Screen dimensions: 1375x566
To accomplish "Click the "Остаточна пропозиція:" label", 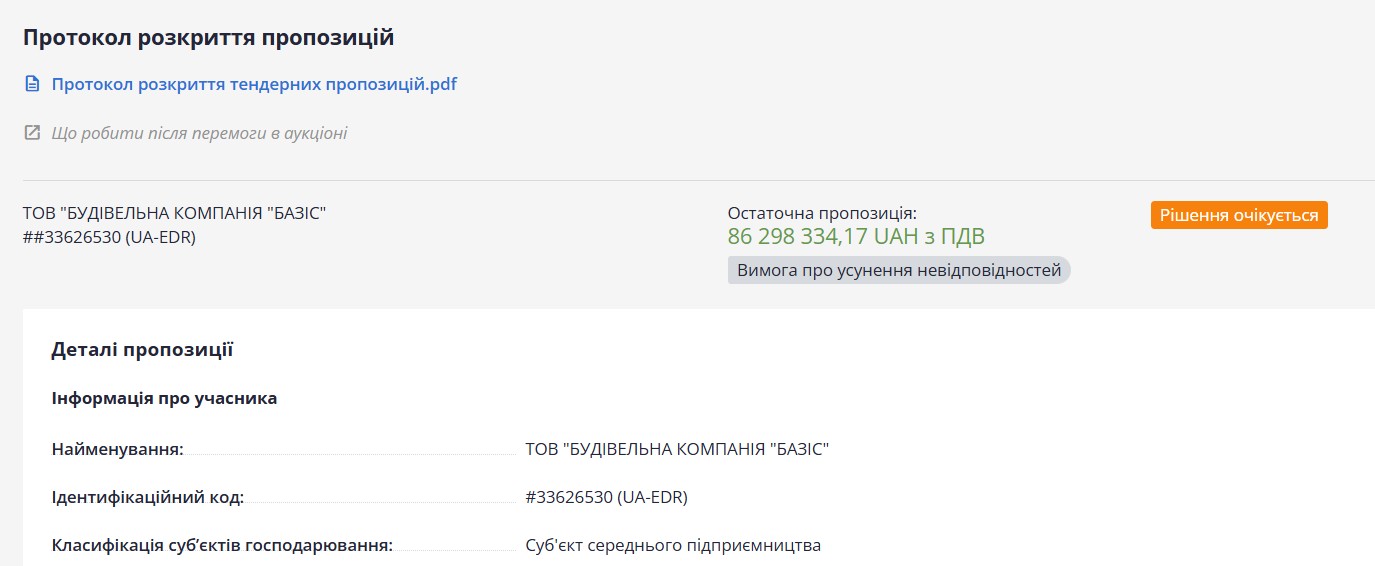I will point(822,213).
